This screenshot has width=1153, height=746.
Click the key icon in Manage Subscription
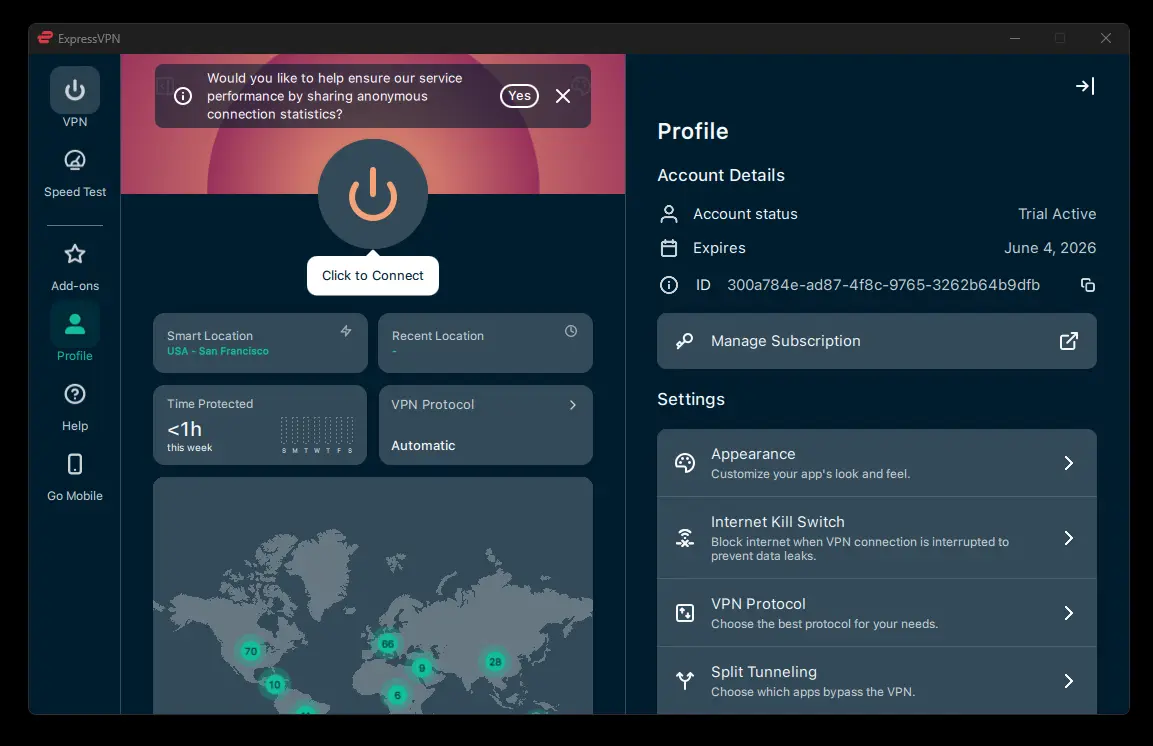(685, 341)
